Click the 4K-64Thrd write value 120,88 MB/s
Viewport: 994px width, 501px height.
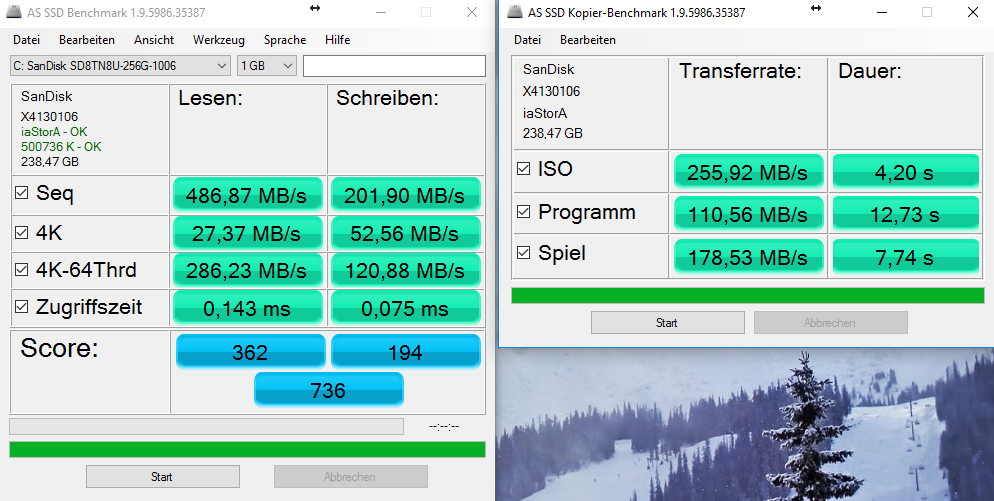(405, 270)
